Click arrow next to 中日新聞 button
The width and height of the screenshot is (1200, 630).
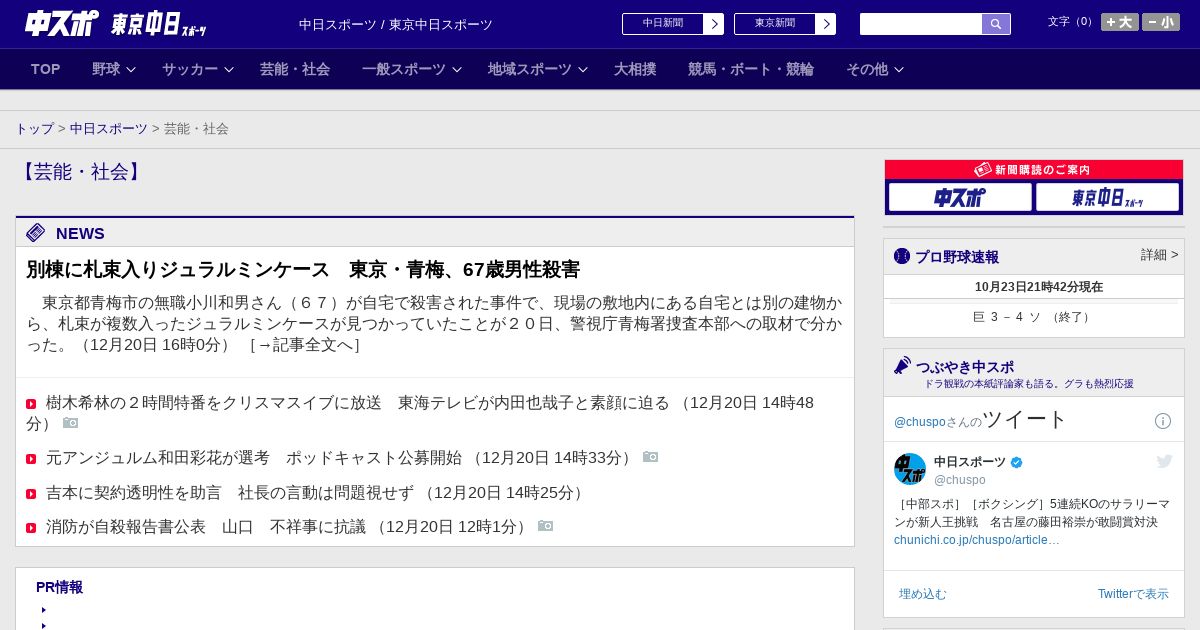click(714, 24)
